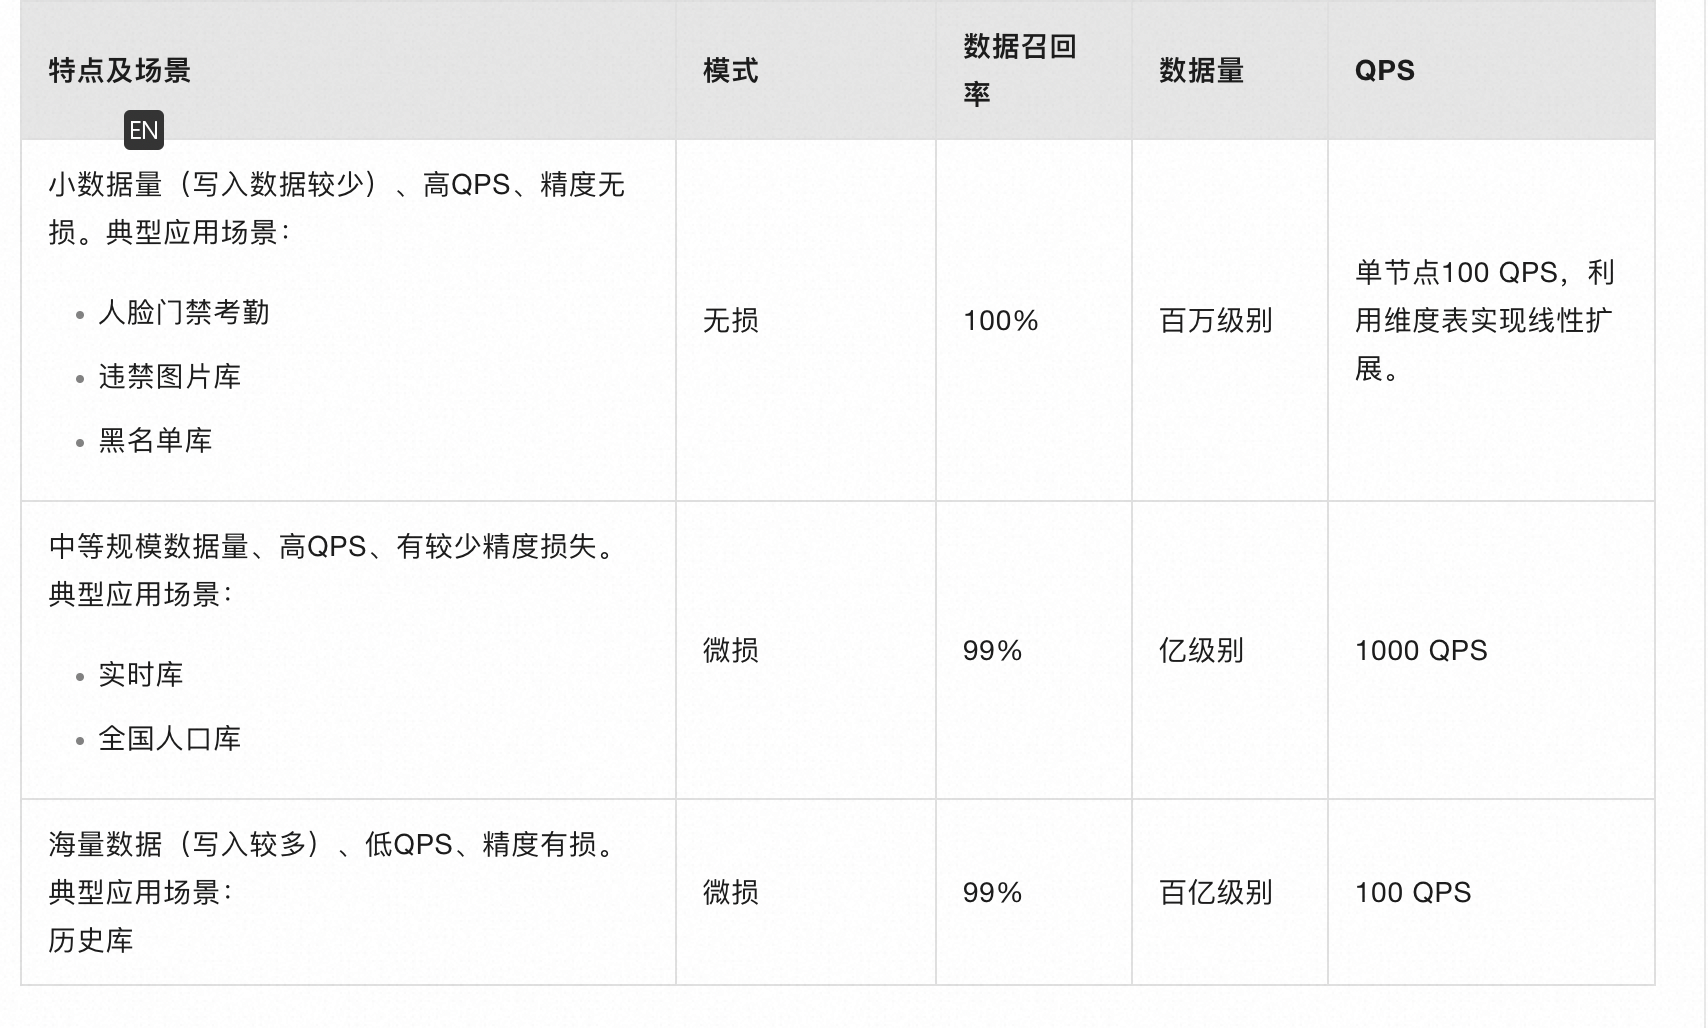Image resolution: width=1708 pixels, height=1028 pixels.
Task: Click the 亿级别 data volume cell
Action: click(1201, 651)
